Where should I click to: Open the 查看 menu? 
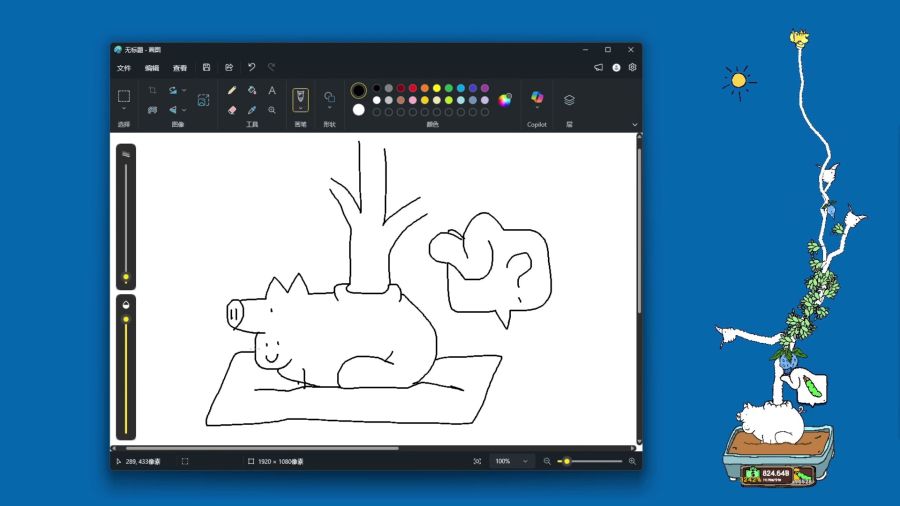(180, 68)
